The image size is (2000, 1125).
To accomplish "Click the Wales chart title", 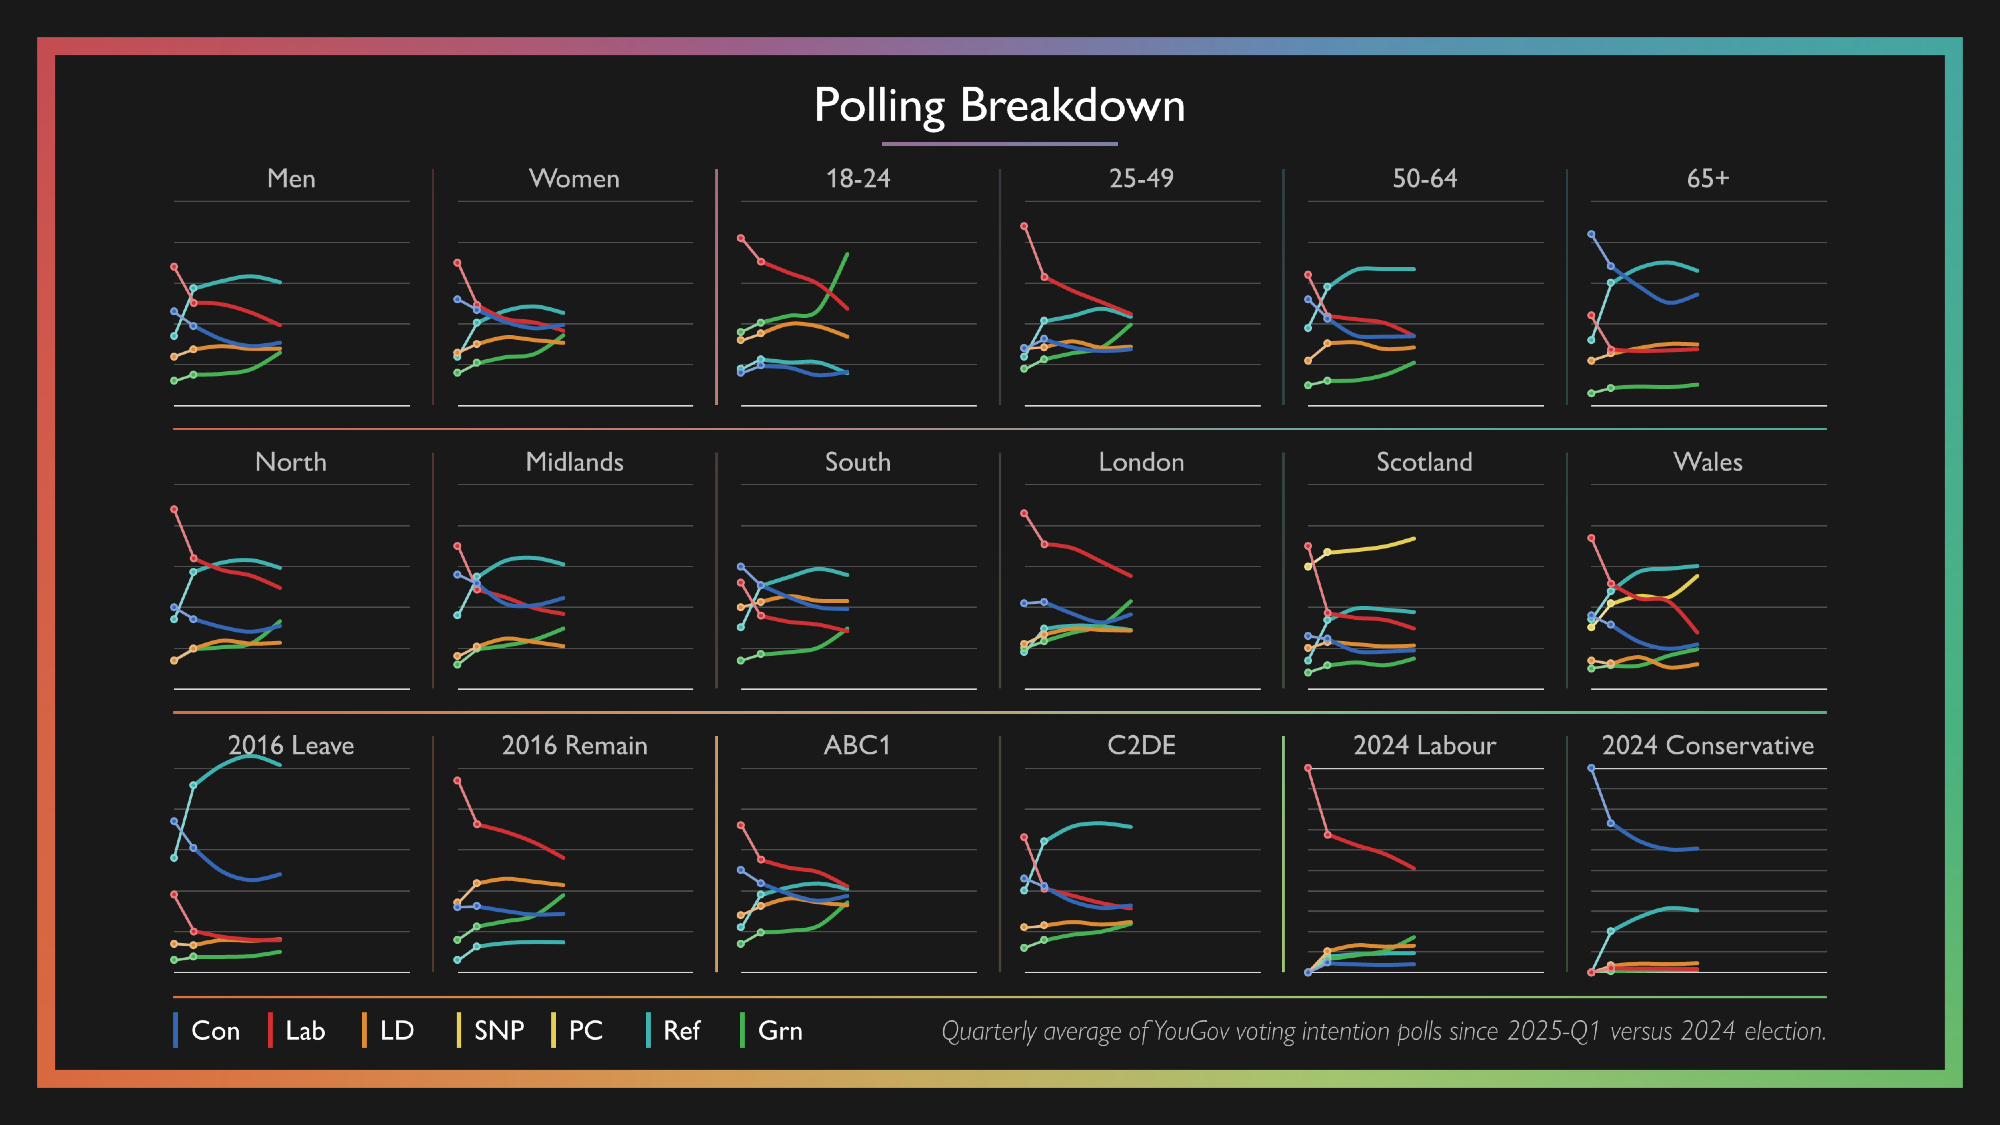I will click(1707, 462).
